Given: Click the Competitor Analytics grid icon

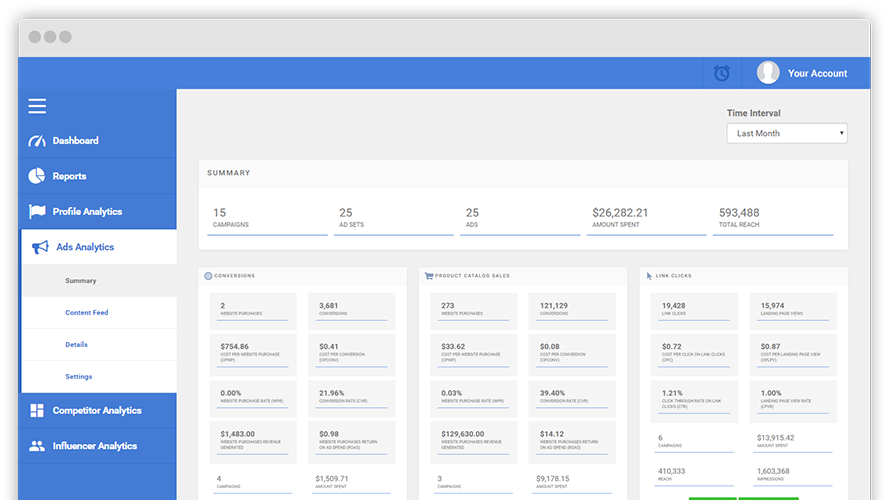Looking at the screenshot, I should click(37, 410).
